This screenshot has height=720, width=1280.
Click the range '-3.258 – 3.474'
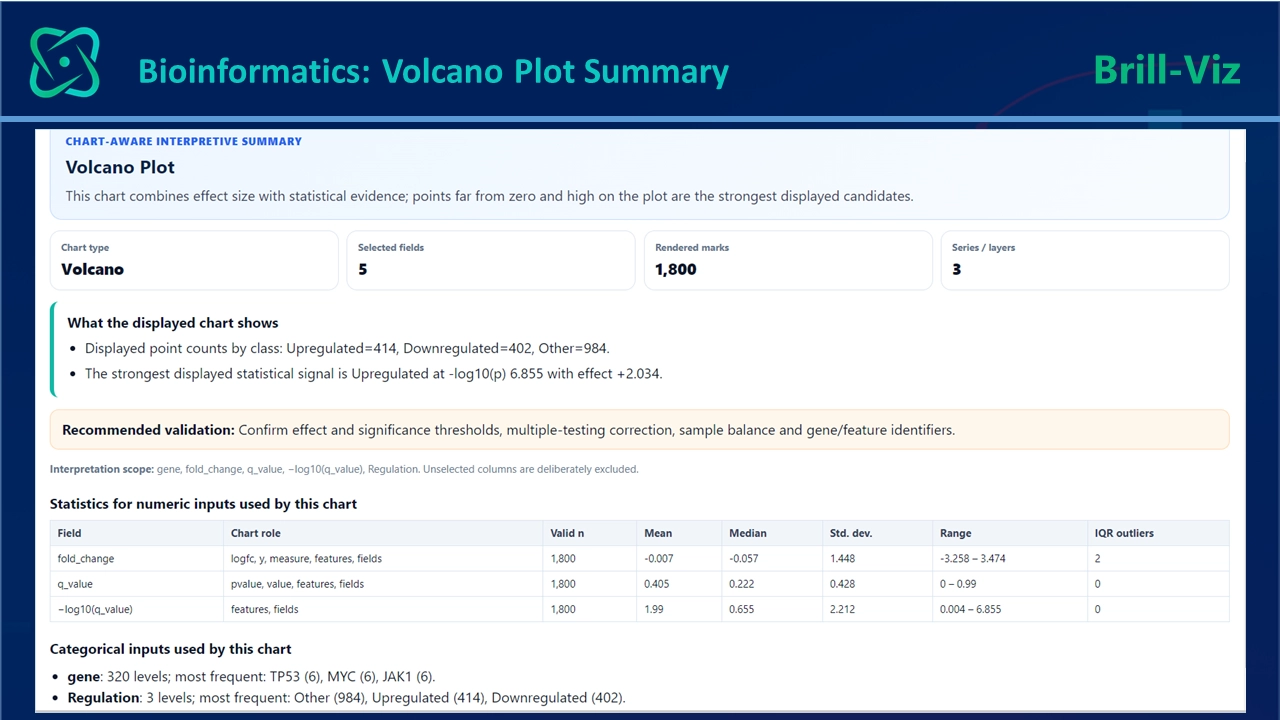click(973, 559)
